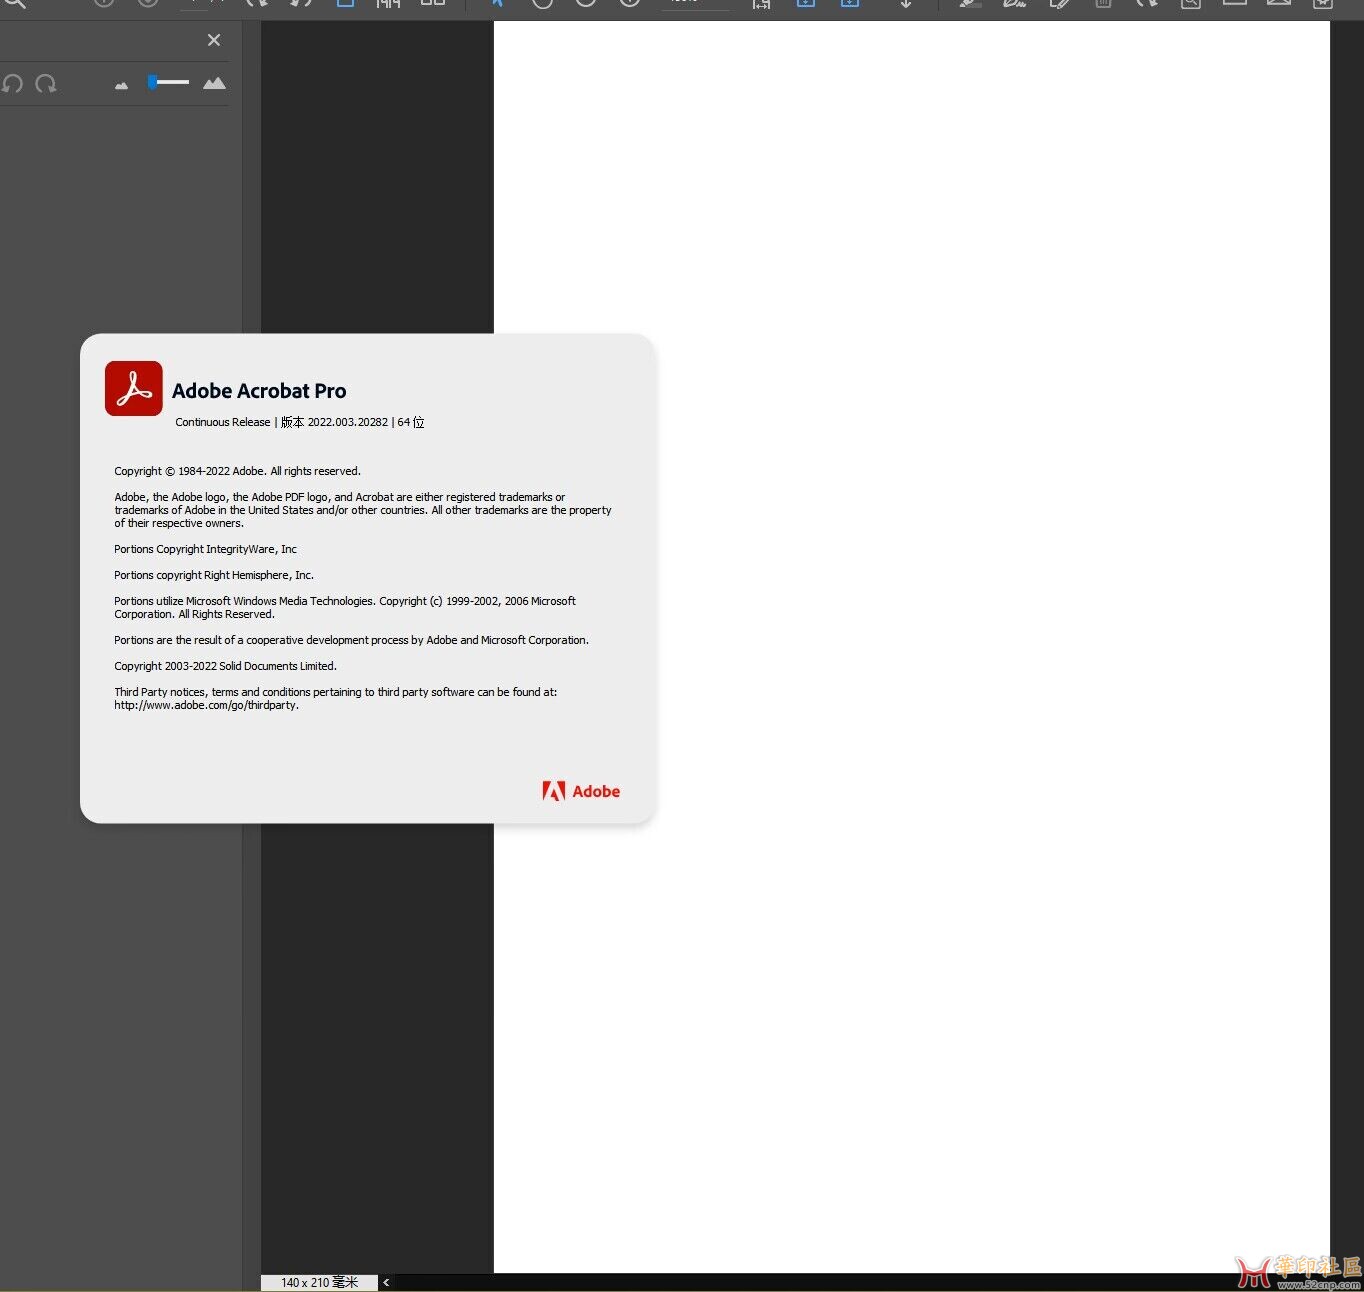
Task: Click the down arrow download icon
Action: click(906, 4)
